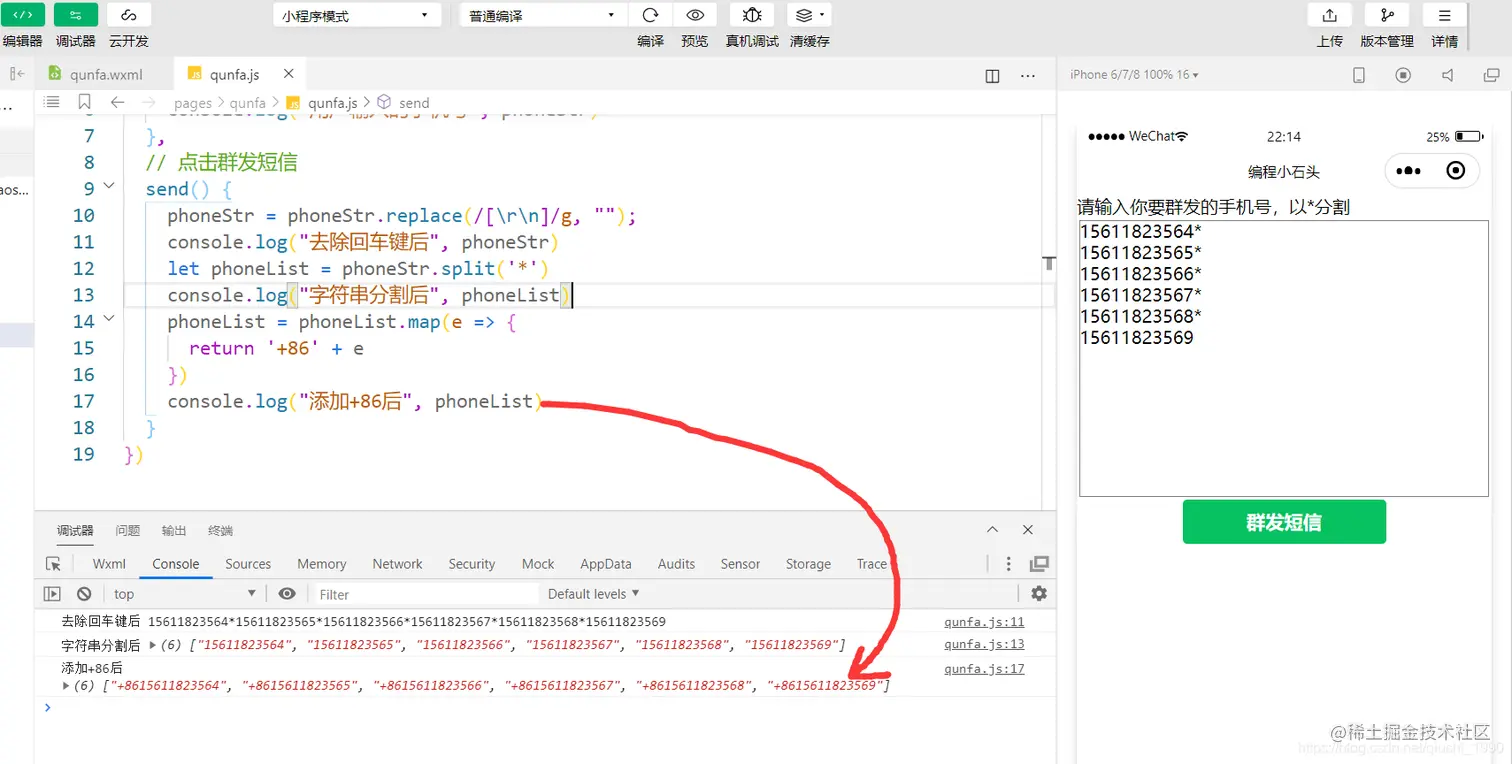1512x764 pixels.
Task: Navigate back with the left arrow
Action: [117, 102]
